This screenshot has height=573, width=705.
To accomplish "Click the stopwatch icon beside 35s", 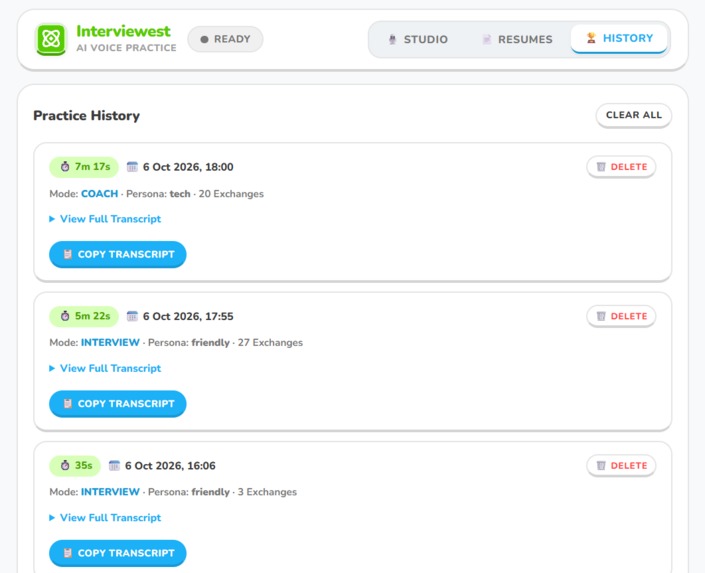I will 65,465.
